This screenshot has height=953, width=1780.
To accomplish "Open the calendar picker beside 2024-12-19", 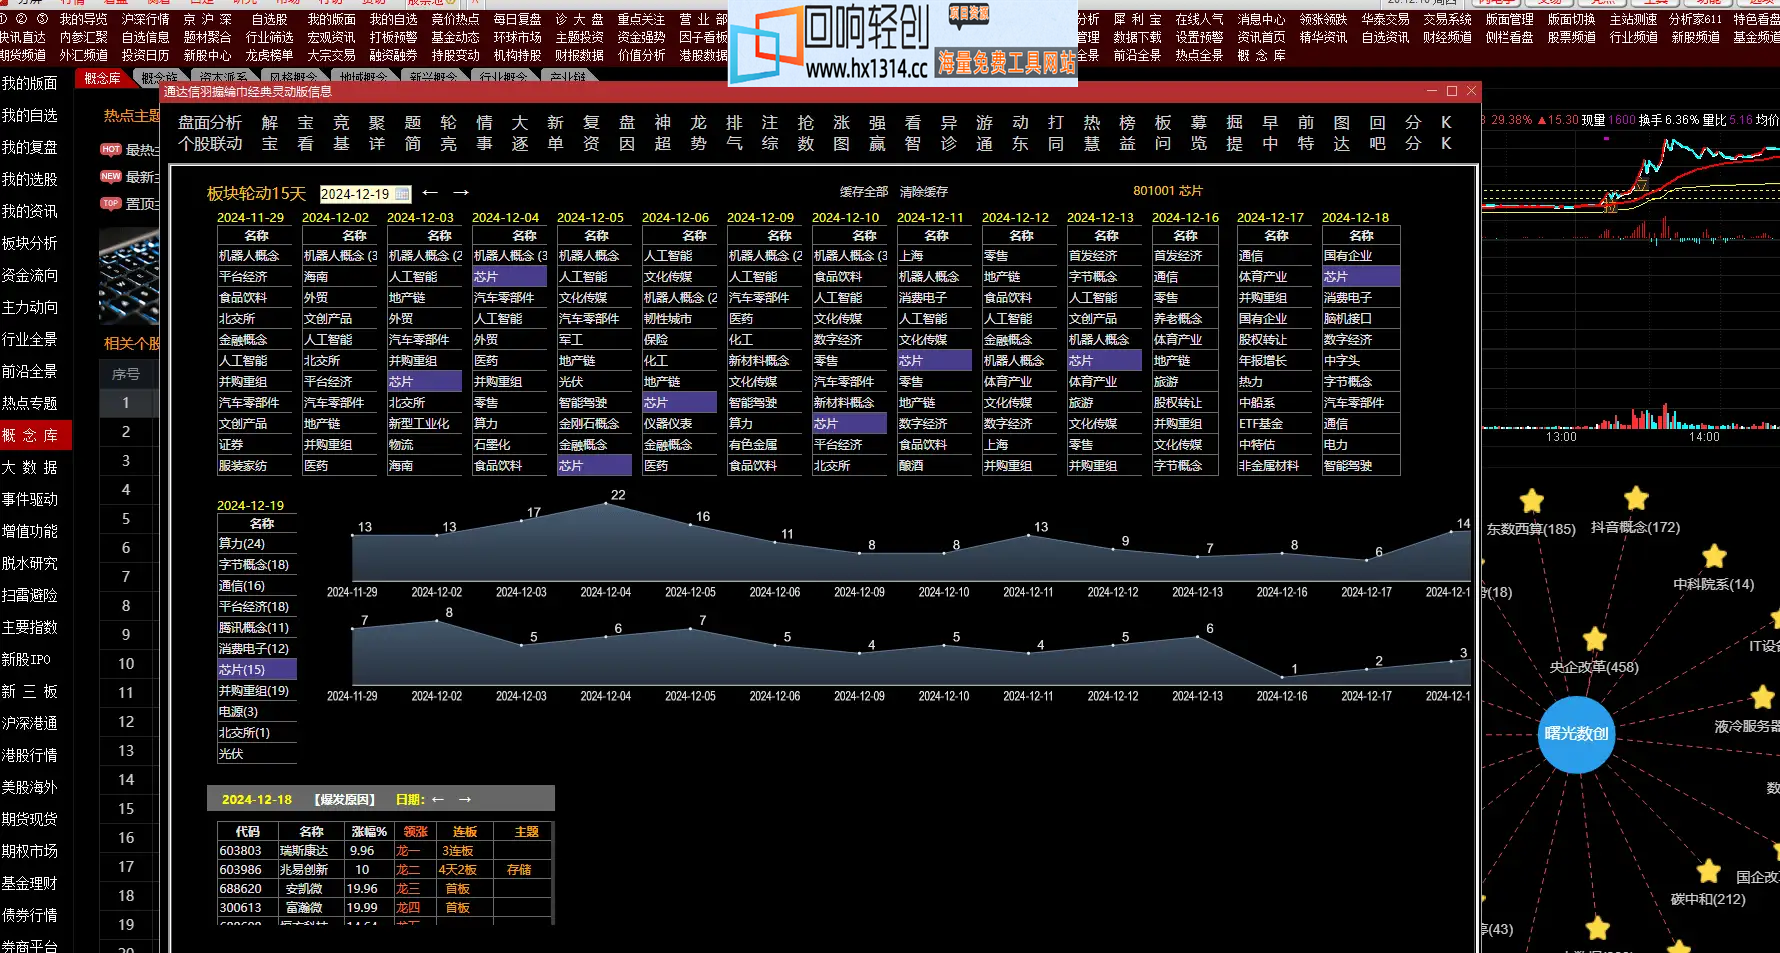I will [x=402, y=194].
